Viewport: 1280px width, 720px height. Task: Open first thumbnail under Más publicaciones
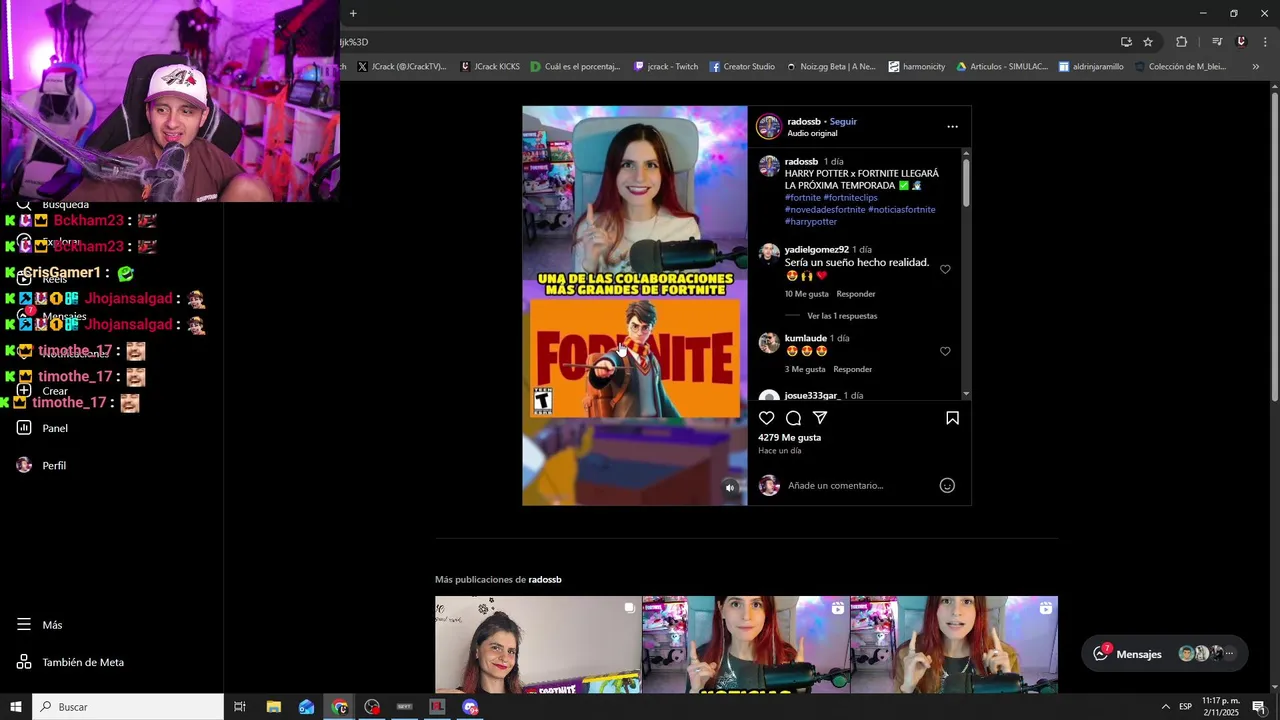point(538,645)
